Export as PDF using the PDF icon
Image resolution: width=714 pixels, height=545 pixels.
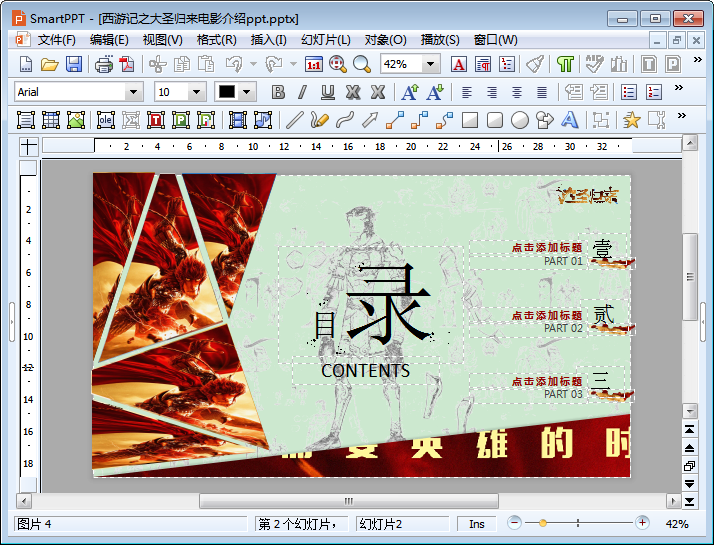click(x=127, y=64)
